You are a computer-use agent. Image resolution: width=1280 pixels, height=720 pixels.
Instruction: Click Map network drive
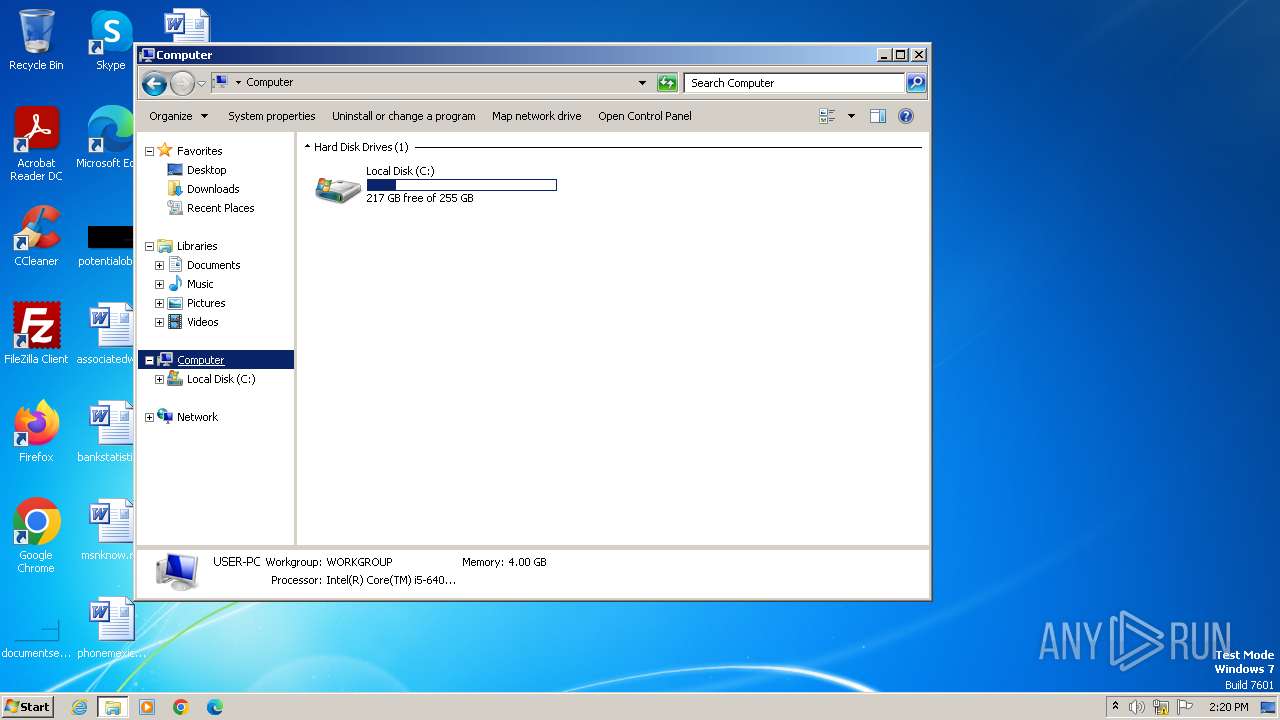[x=536, y=116]
